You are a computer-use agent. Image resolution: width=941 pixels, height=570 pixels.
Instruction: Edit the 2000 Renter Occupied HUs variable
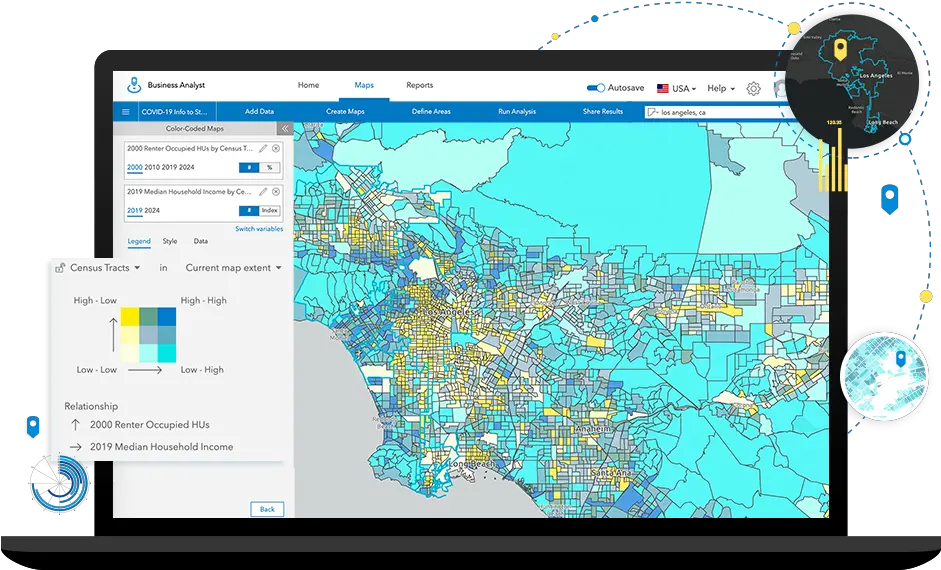(263, 148)
